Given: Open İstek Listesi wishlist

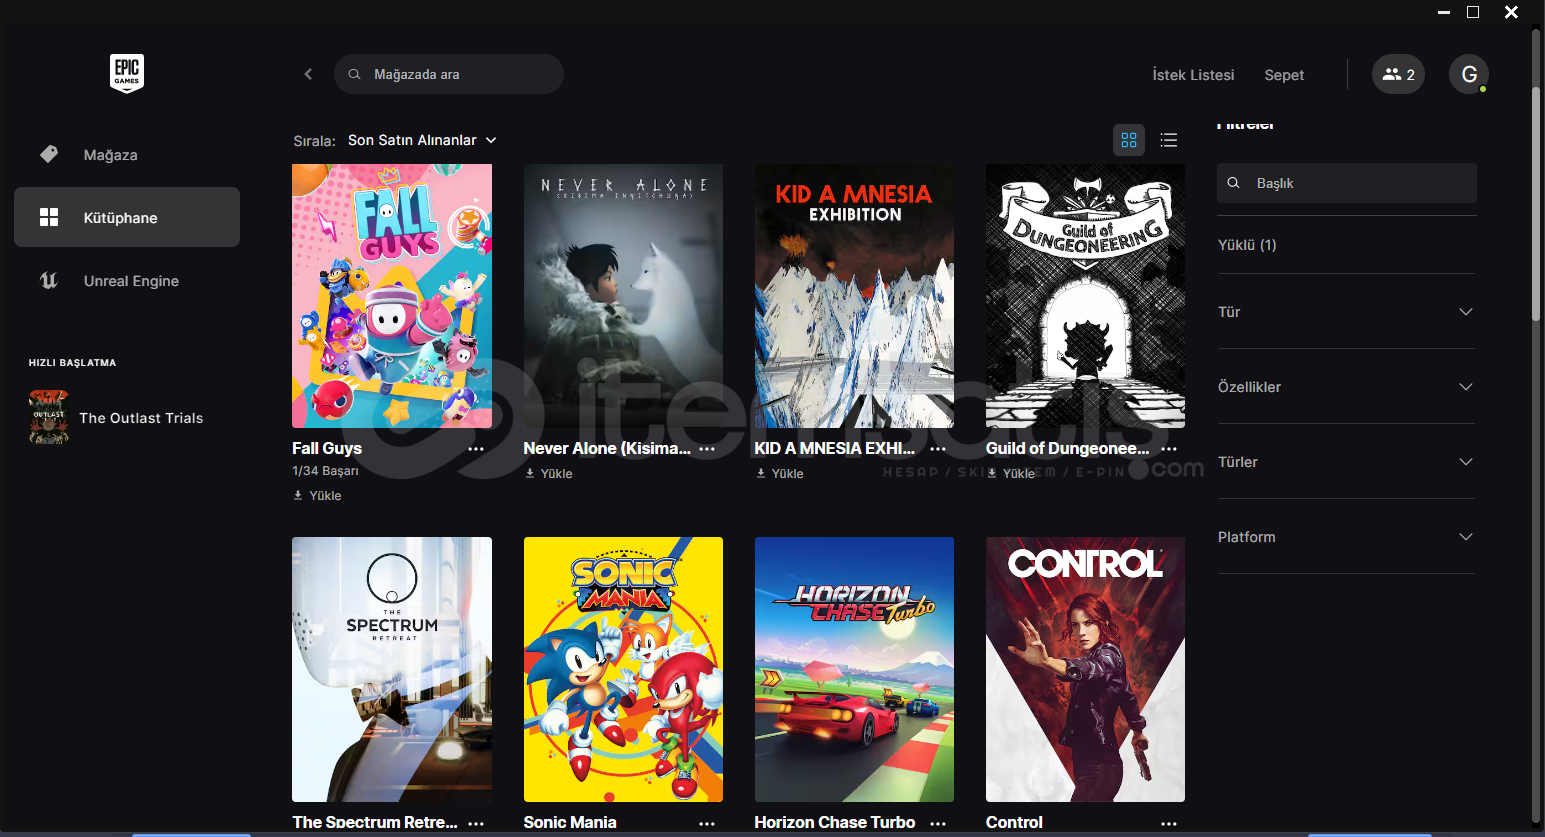Looking at the screenshot, I should tap(1193, 75).
